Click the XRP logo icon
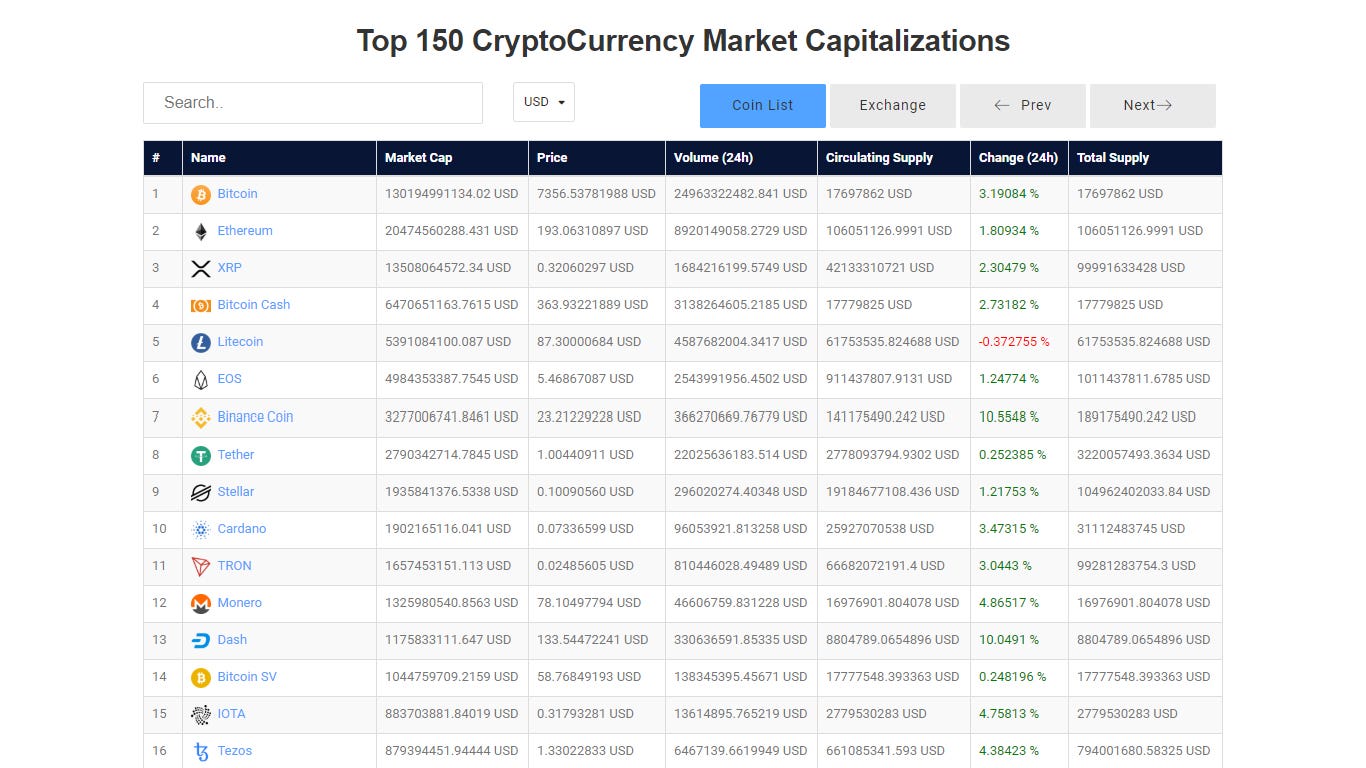Screen dimensions: 1366x768 (x=201, y=268)
